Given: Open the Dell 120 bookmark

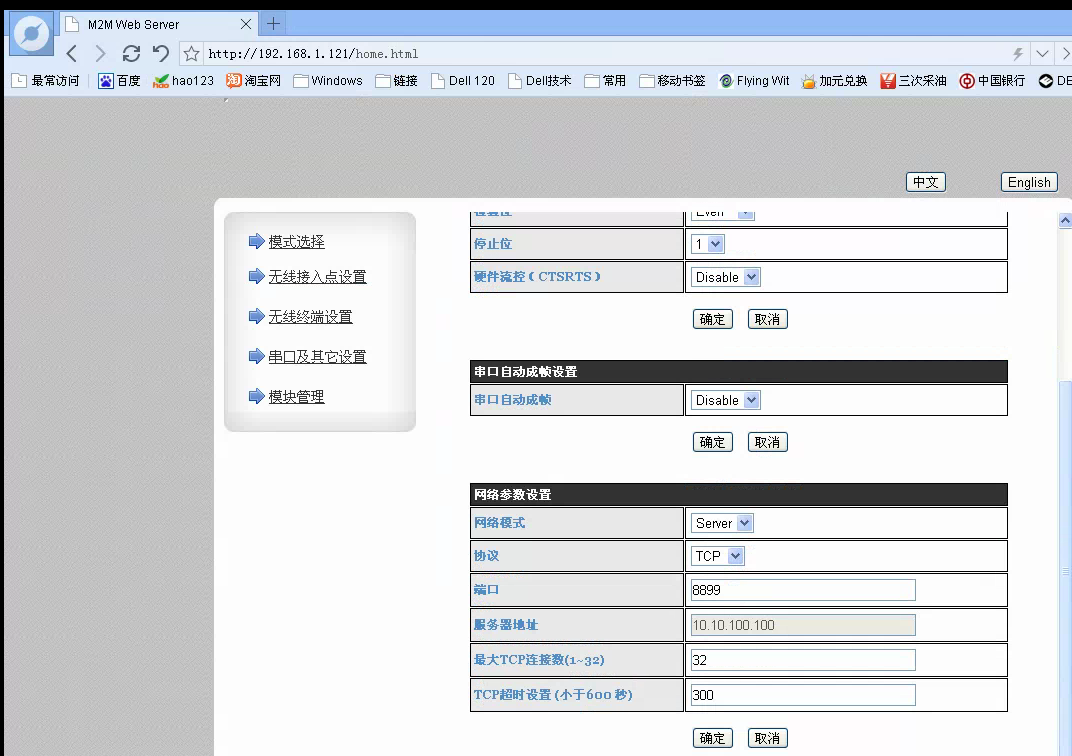Looking at the screenshot, I should point(463,81).
